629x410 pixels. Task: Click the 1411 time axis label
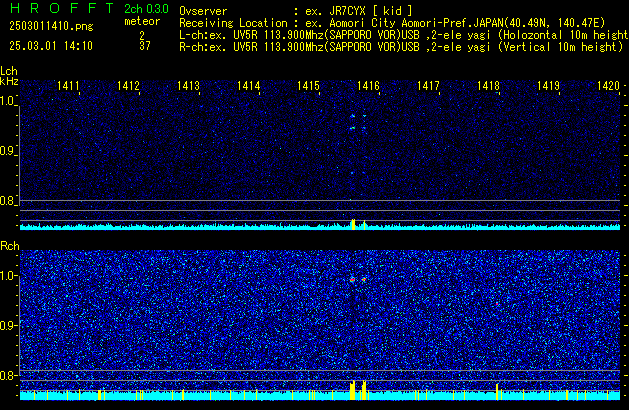coord(68,86)
